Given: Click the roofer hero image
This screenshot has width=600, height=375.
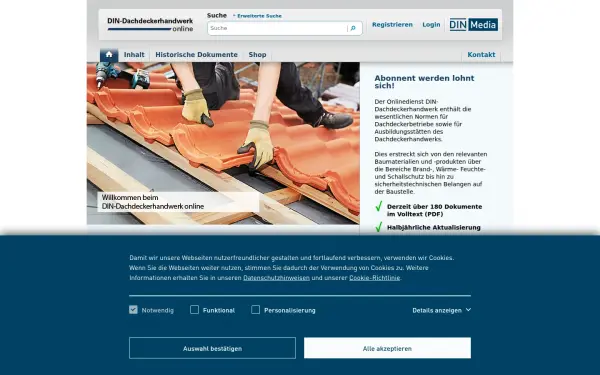Looking at the screenshot, I should [x=223, y=143].
